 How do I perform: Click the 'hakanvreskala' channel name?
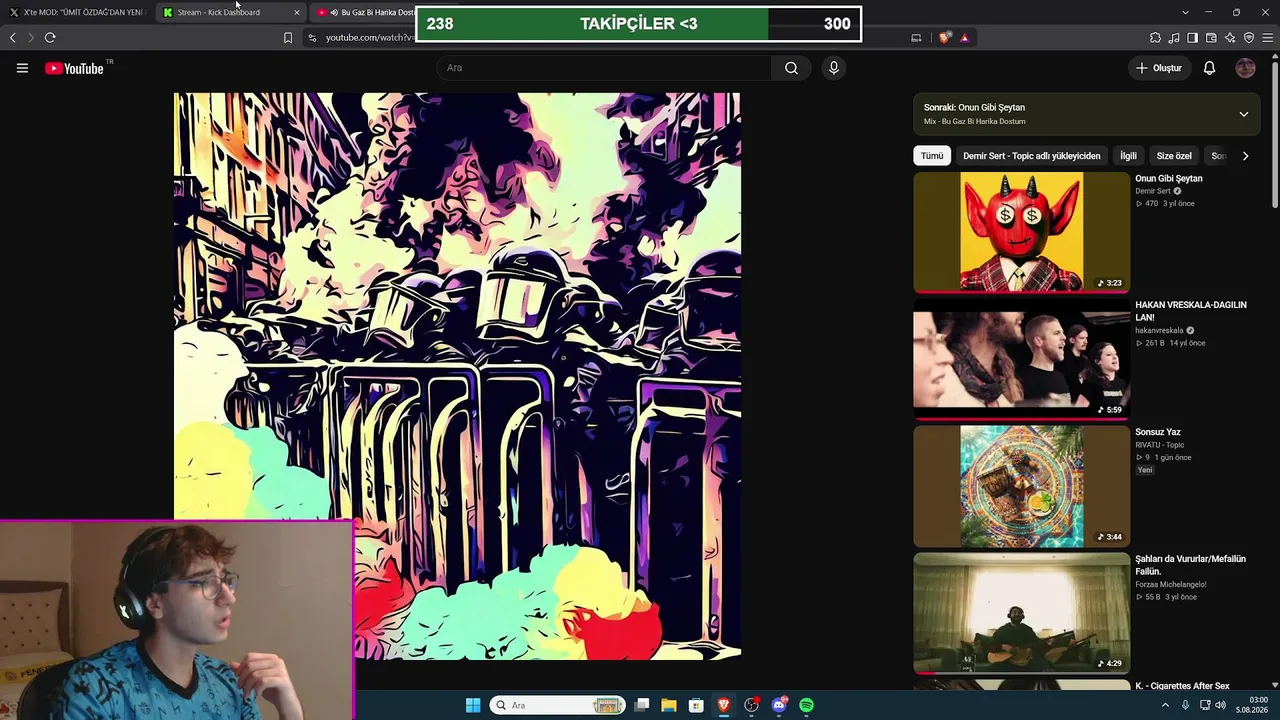1159,330
